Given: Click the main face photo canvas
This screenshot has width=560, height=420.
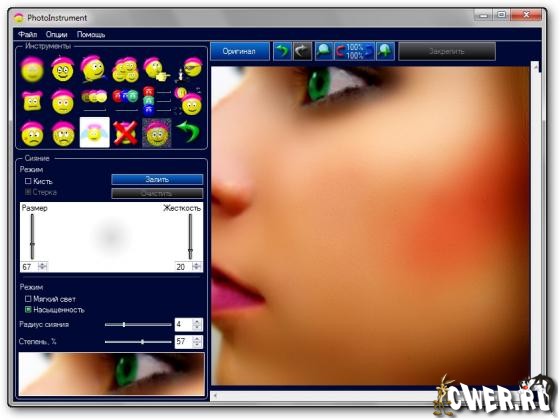Looking at the screenshot, I should point(370,226).
